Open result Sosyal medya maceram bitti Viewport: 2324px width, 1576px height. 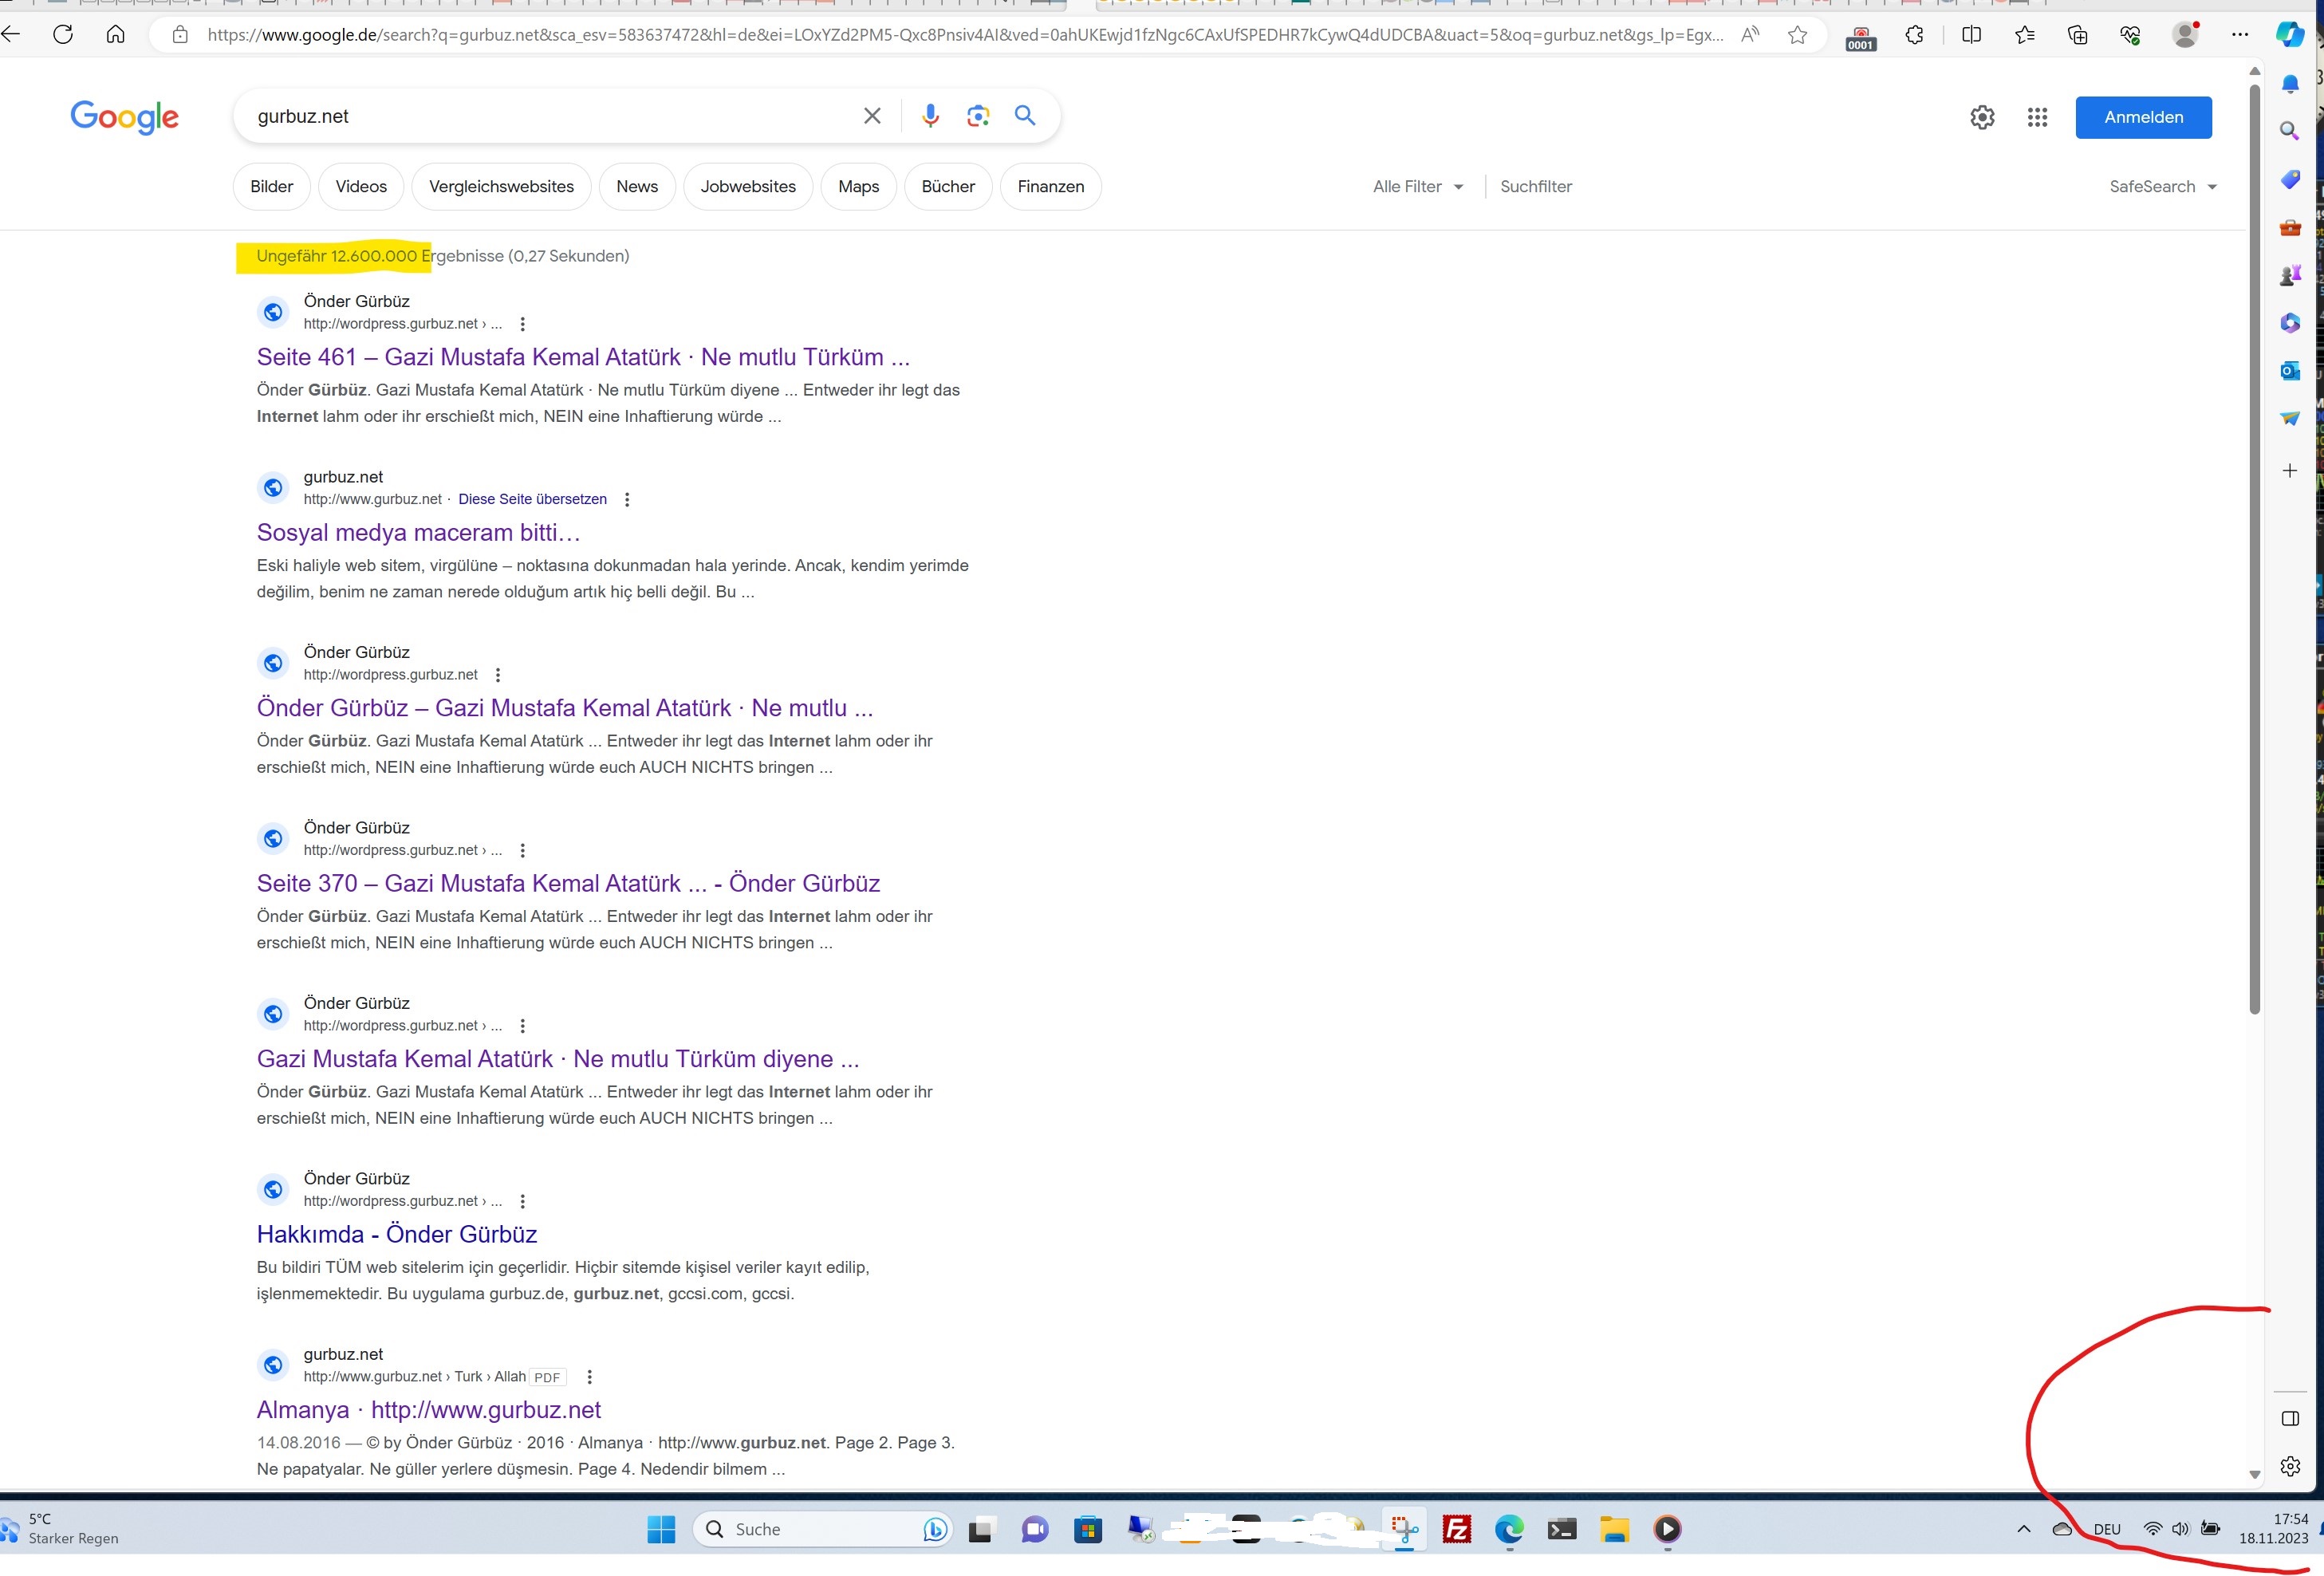[418, 532]
